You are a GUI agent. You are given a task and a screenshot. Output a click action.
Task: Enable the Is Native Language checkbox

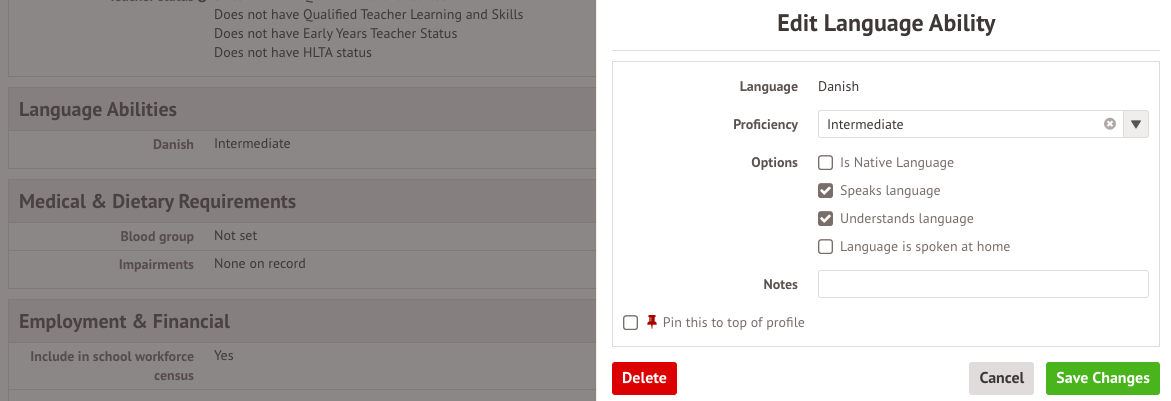pos(826,163)
